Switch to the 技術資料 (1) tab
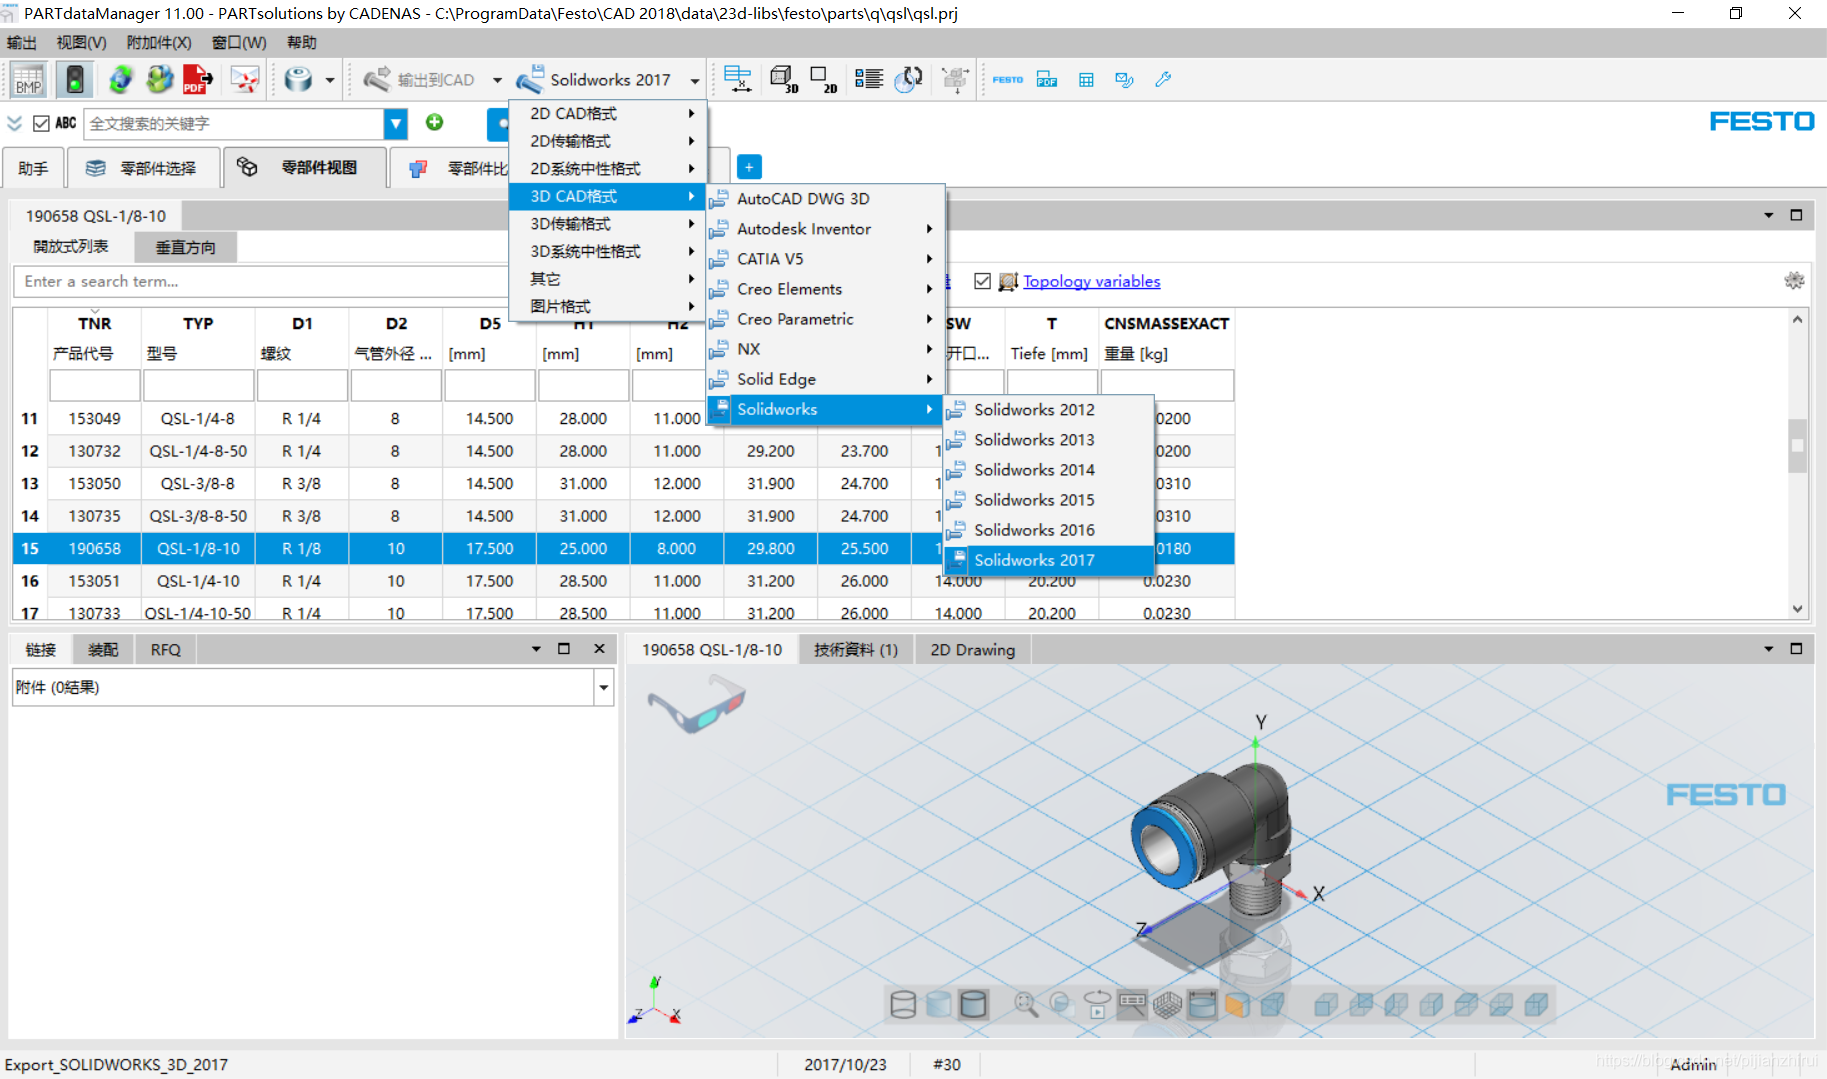Viewport: 1827px width, 1079px height. (x=855, y=650)
